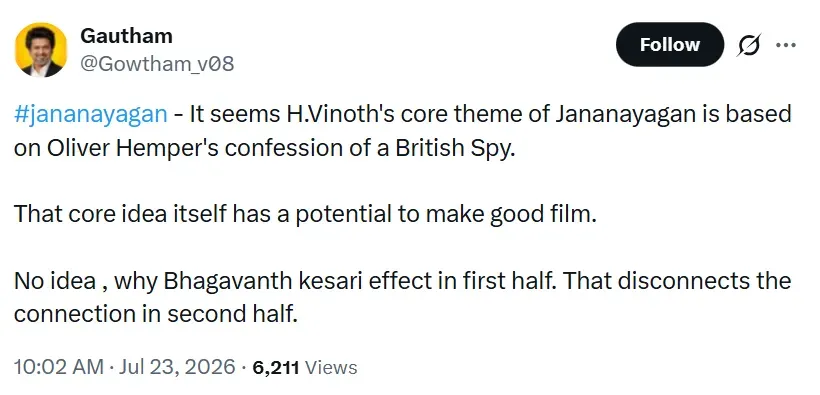The image size is (820, 395).
Task: Click the grey Views label
Action: tap(331, 368)
